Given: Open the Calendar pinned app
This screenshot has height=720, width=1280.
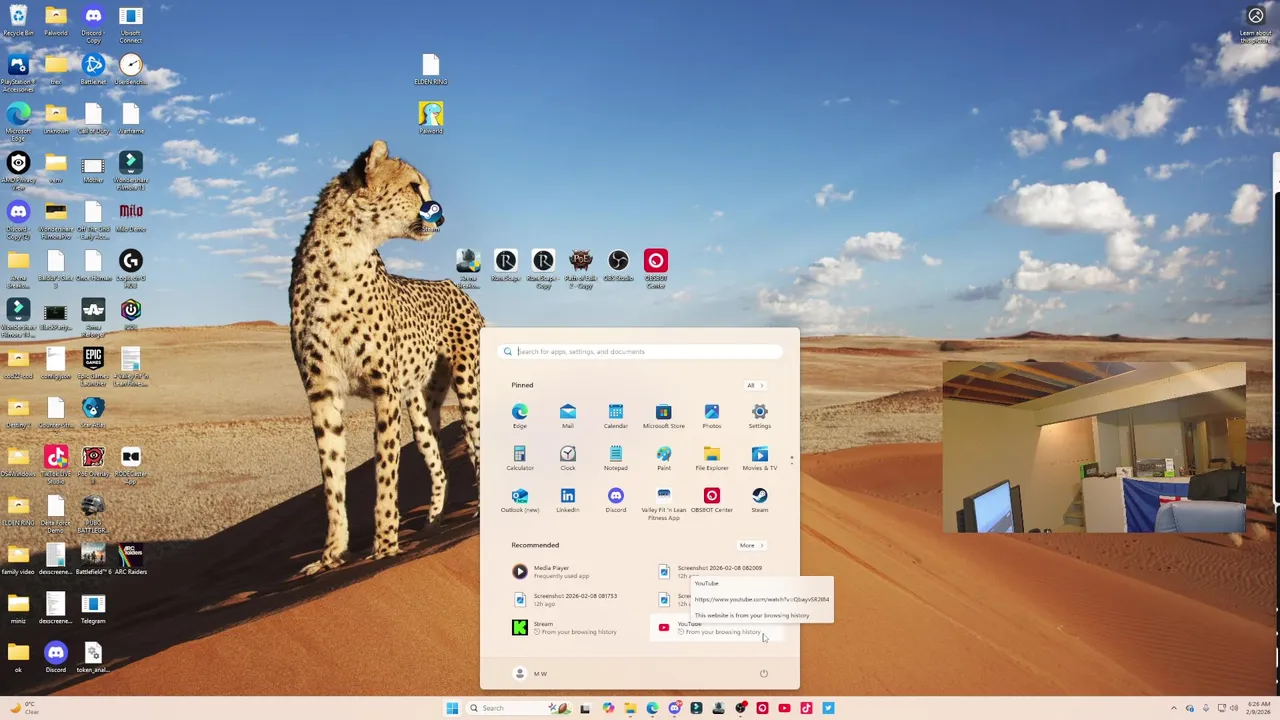Looking at the screenshot, I should 615,416.
